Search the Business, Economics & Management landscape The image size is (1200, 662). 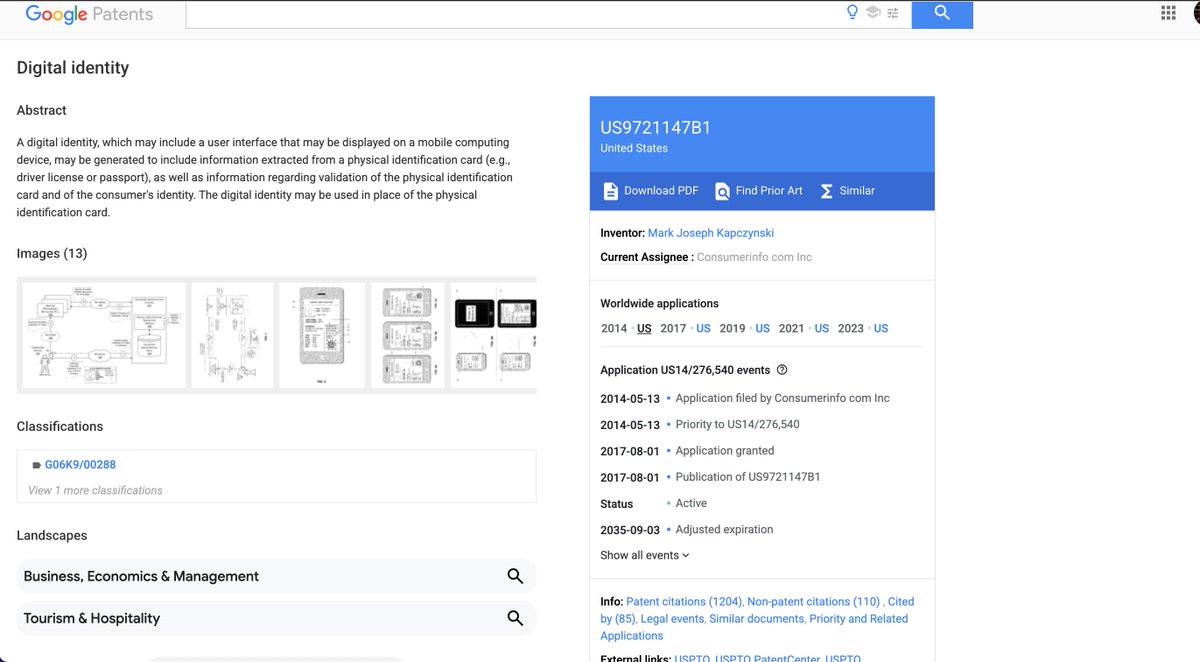tap(276, 576)
